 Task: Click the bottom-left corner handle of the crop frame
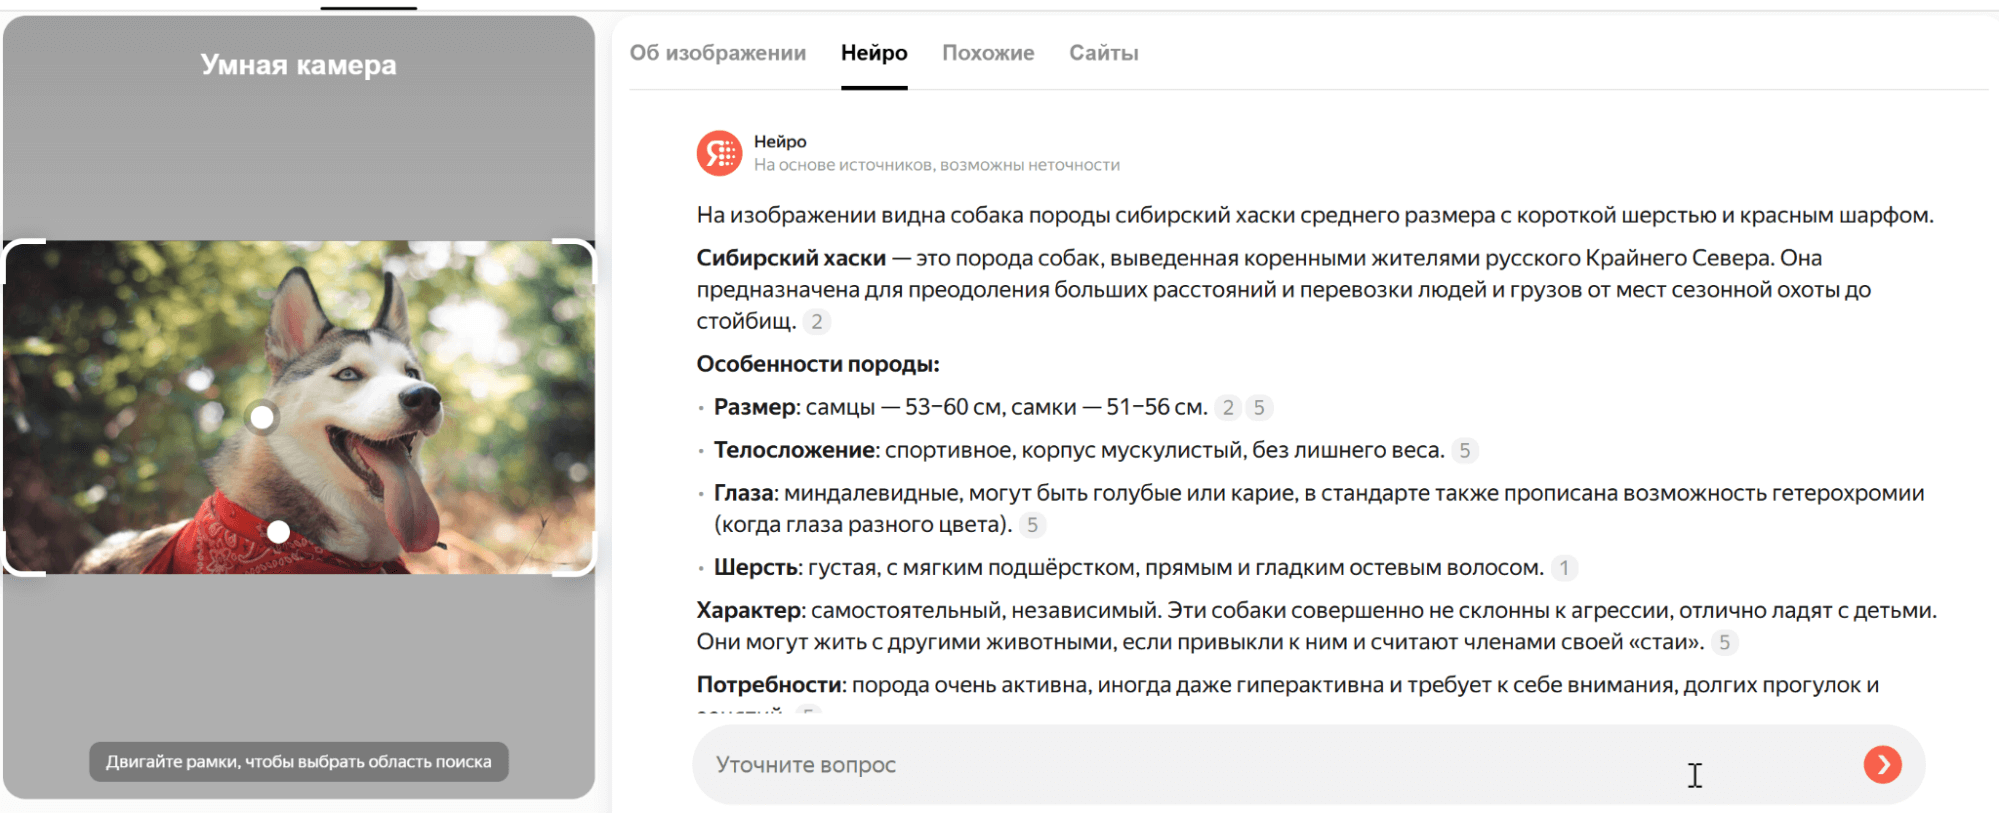click(24, 555)
